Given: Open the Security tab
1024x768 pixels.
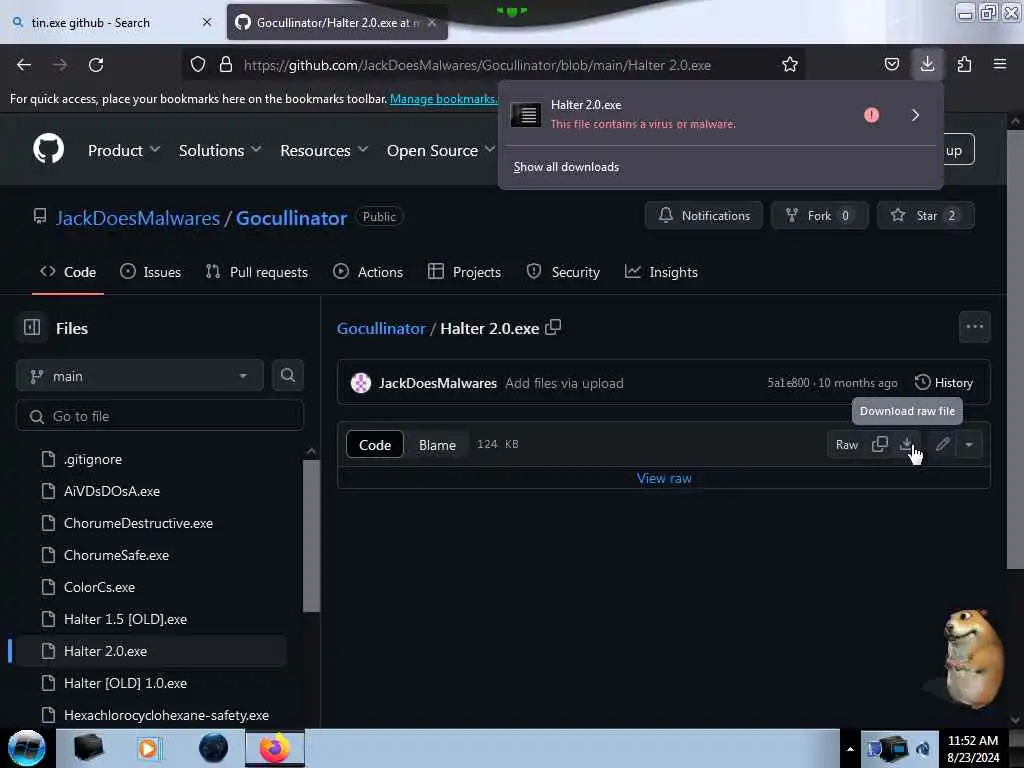Looking at the screenshot, I should 563,272.
